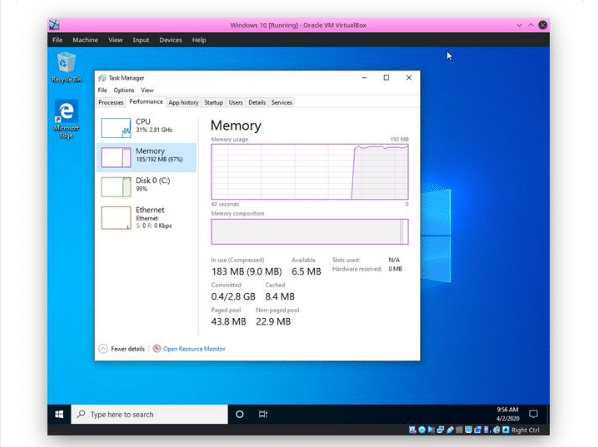
Task: Select Disk 0 (C:) performance entry
Action: click(146, 187)
